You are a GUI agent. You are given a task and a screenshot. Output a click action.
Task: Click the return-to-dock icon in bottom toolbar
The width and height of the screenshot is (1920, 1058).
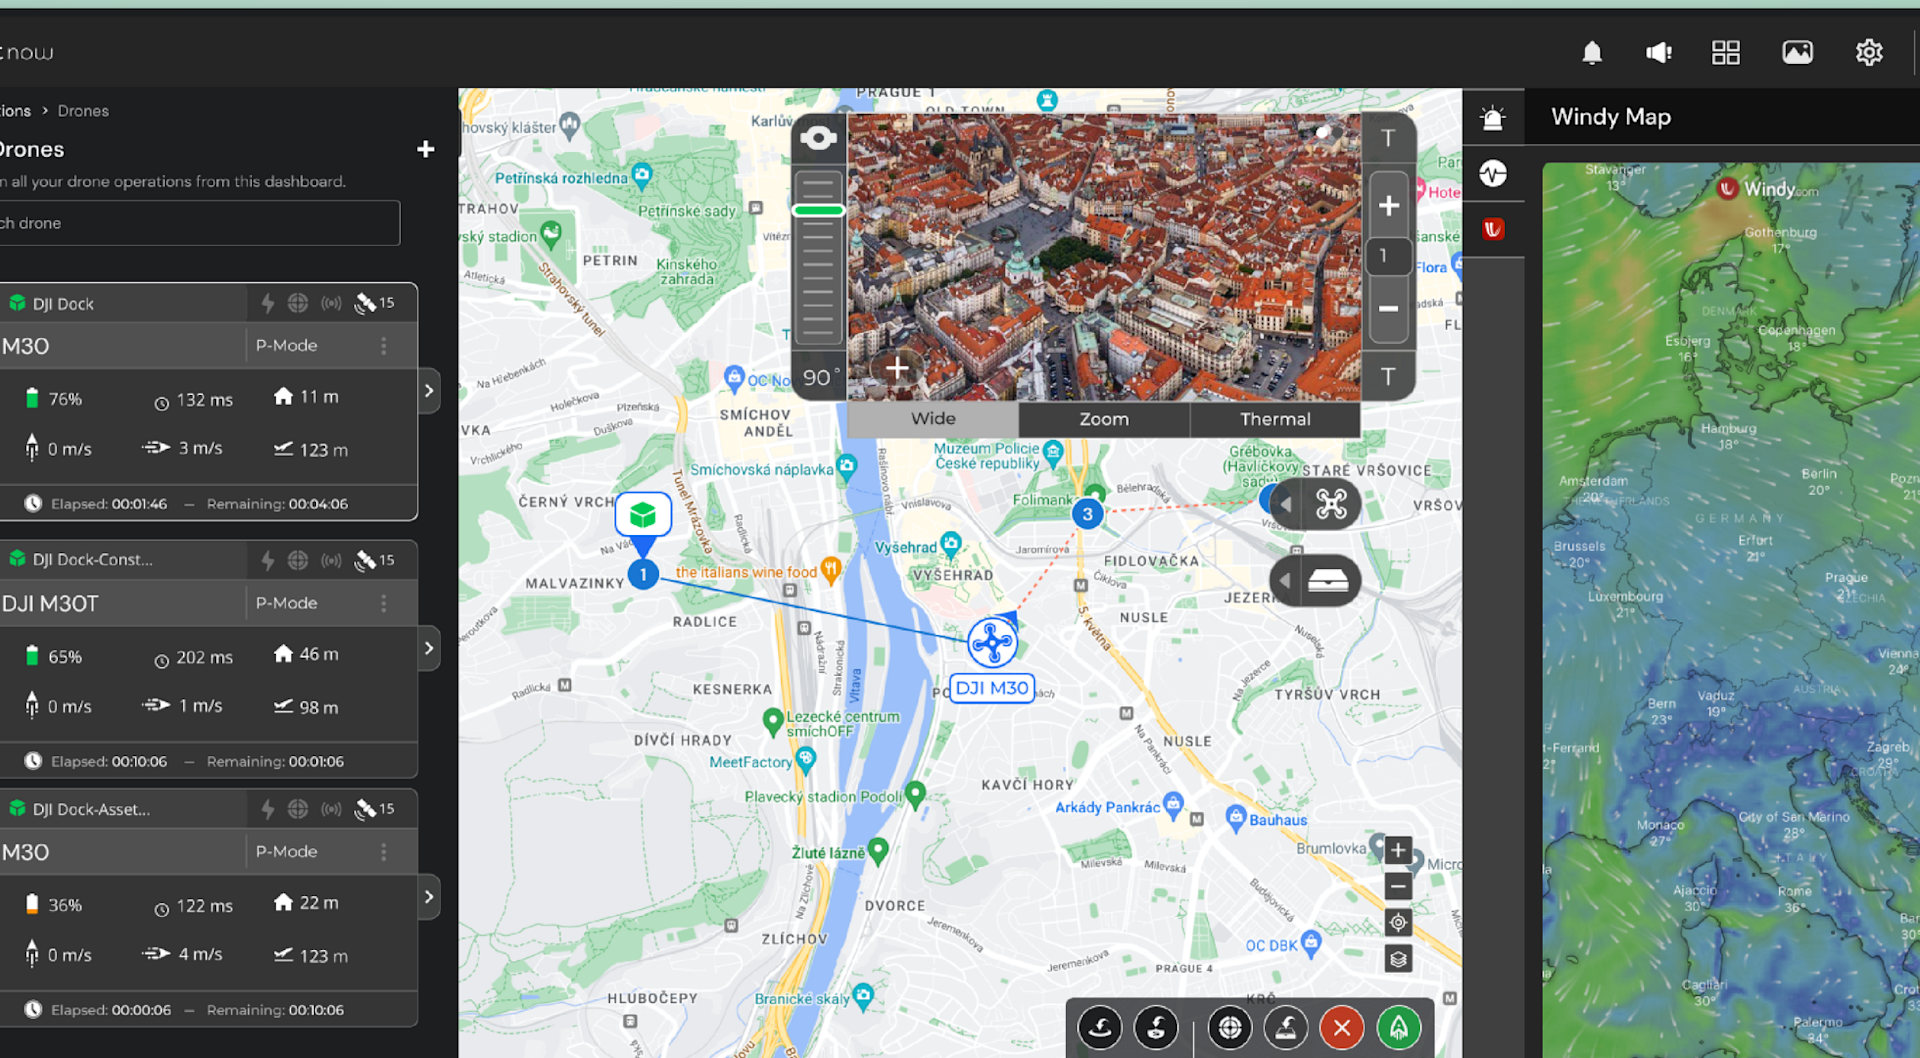(1286, 1027)
